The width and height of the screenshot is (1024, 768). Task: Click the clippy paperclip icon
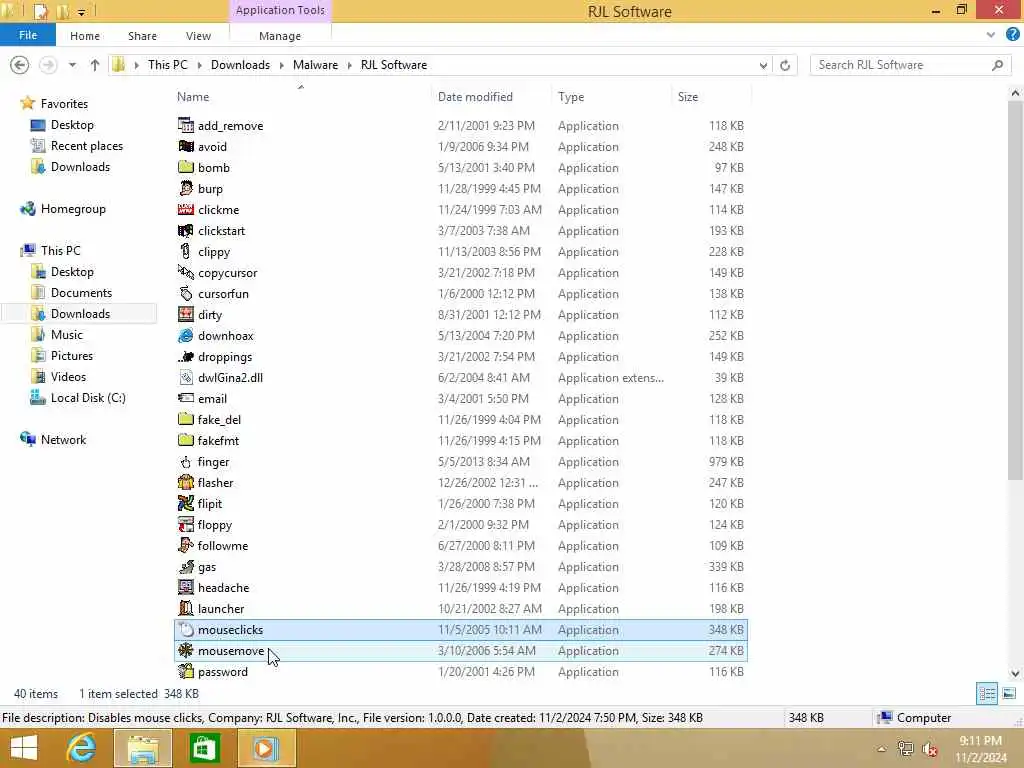[185, 251]
